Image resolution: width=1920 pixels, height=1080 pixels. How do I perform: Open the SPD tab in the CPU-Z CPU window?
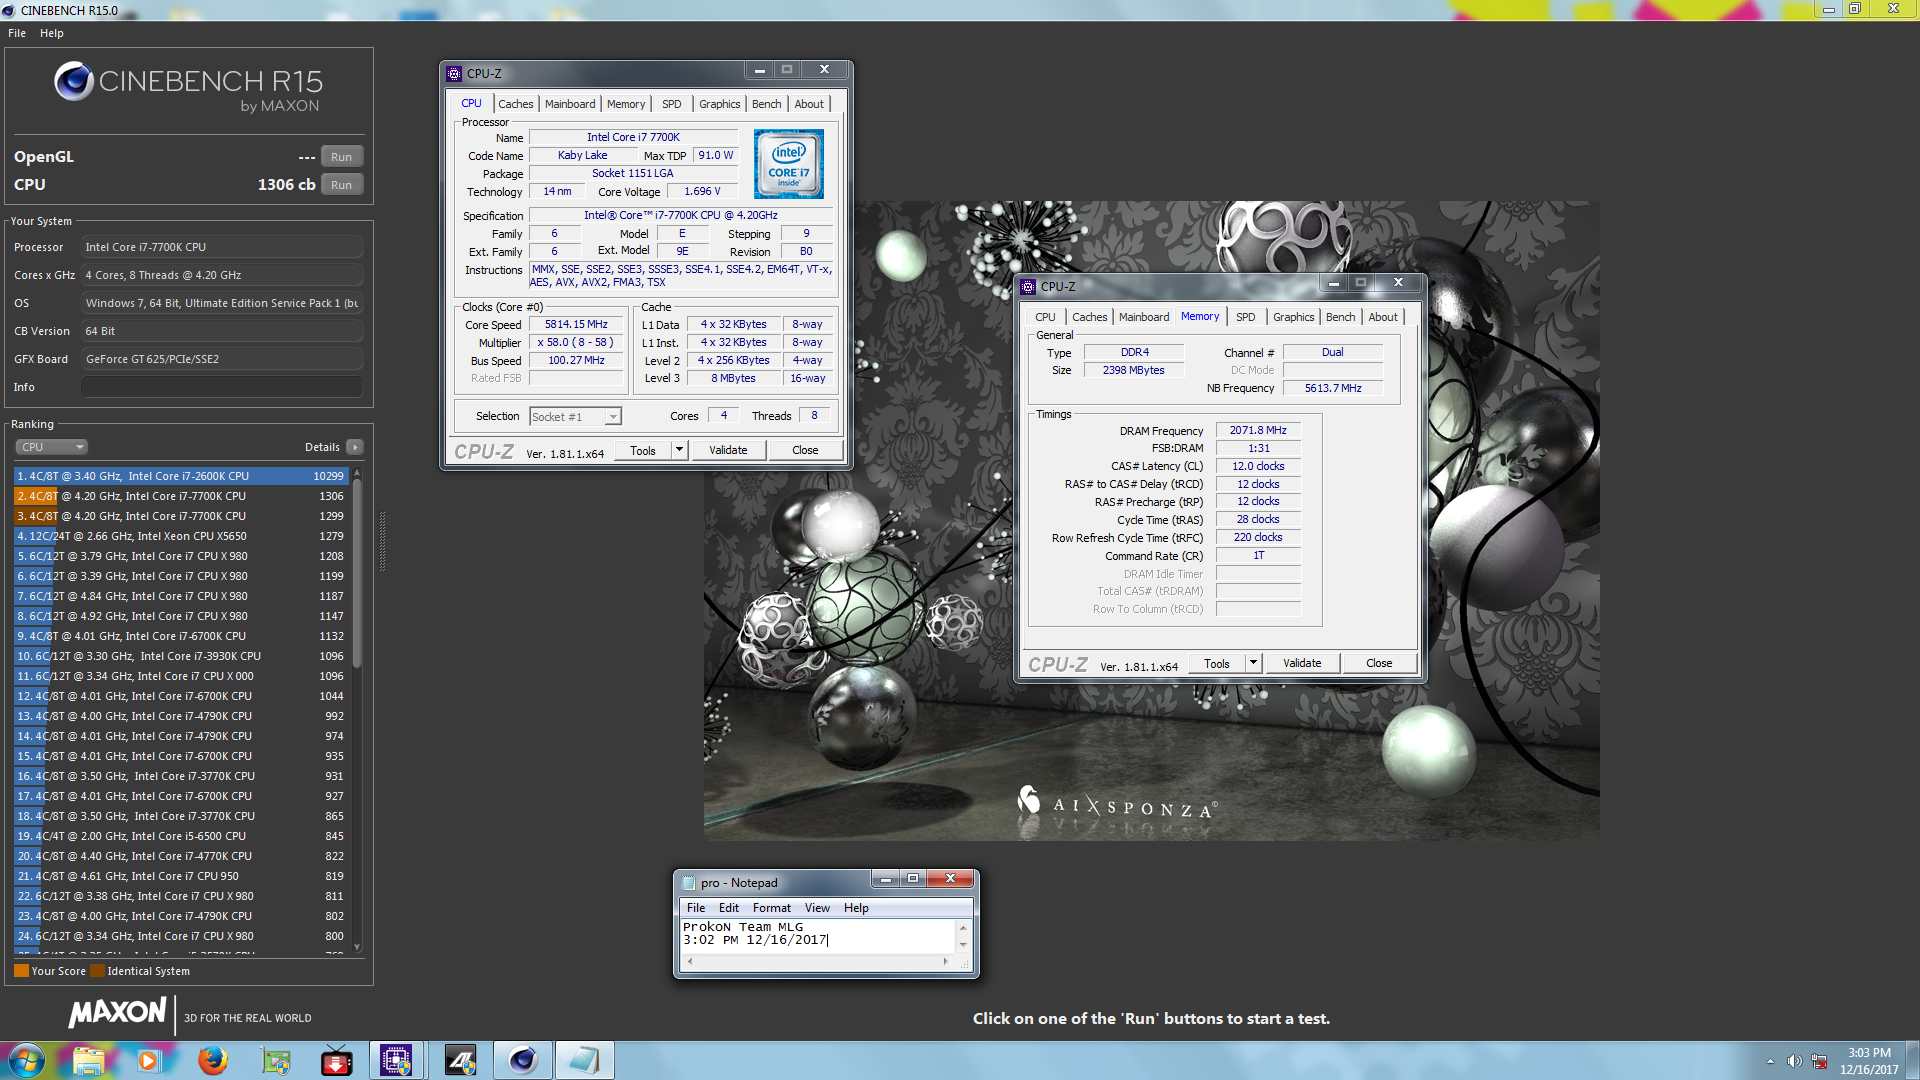click(x=672, y=104)
